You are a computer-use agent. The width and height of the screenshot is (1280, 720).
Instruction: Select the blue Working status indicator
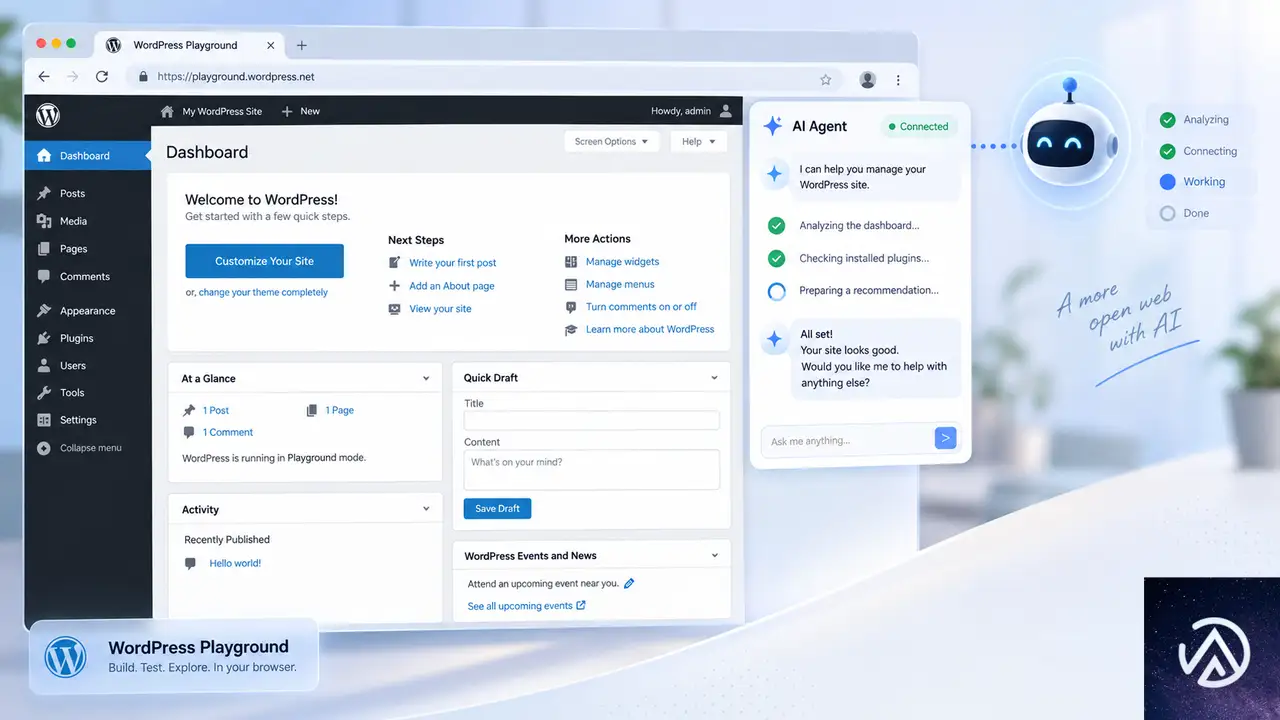[x=1167, y=182]
